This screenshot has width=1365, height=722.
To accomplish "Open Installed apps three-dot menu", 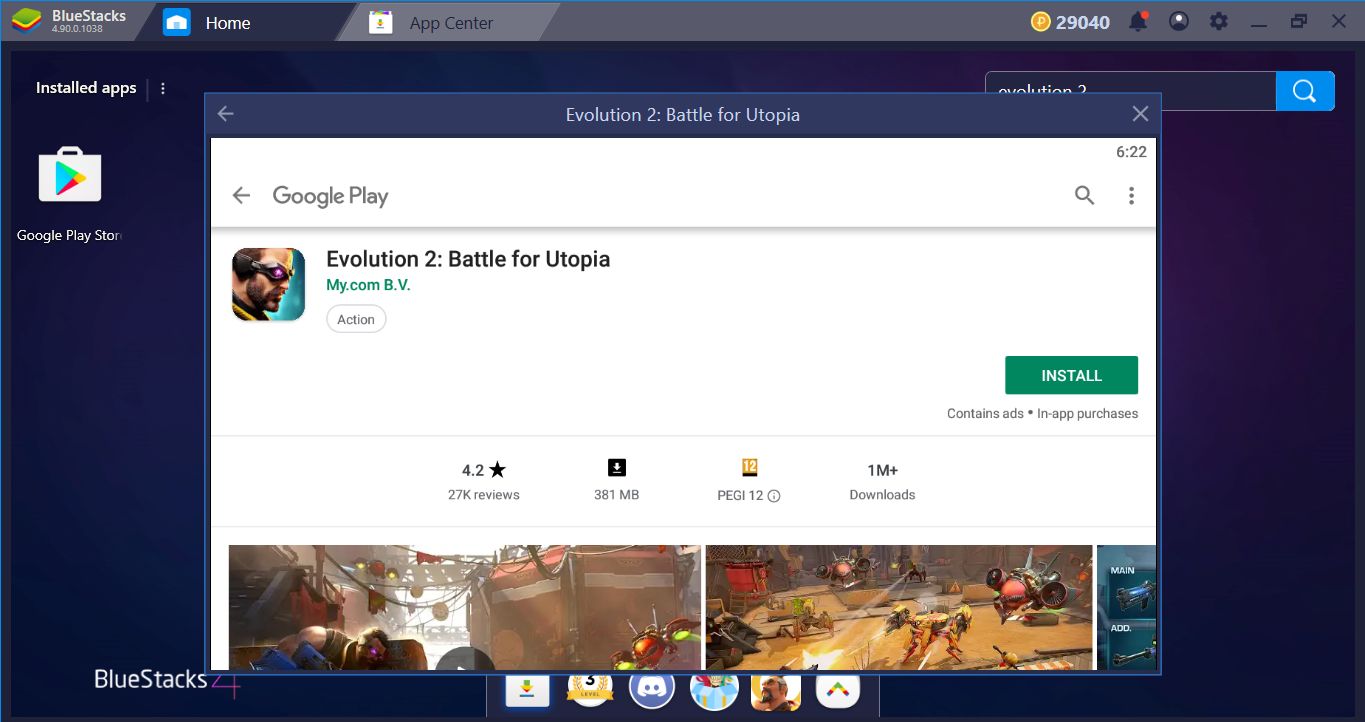I will click(x=163, y=88).
